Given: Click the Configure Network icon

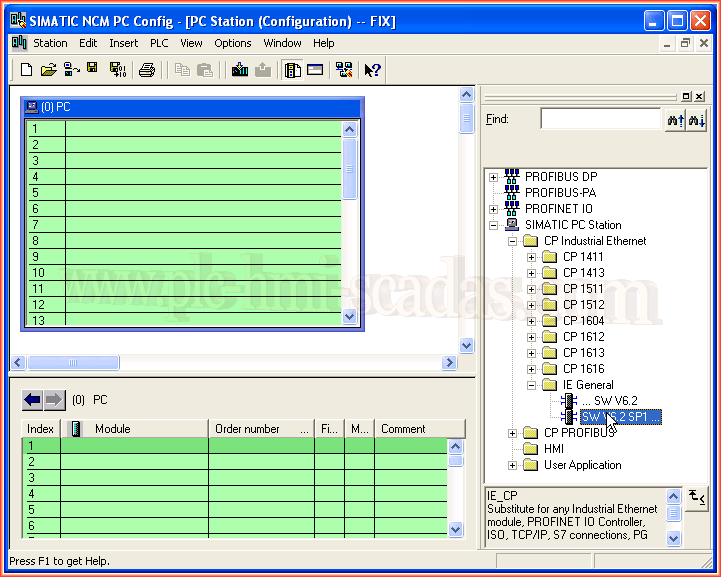Looking at the screenshot, I should coord(344,70).
